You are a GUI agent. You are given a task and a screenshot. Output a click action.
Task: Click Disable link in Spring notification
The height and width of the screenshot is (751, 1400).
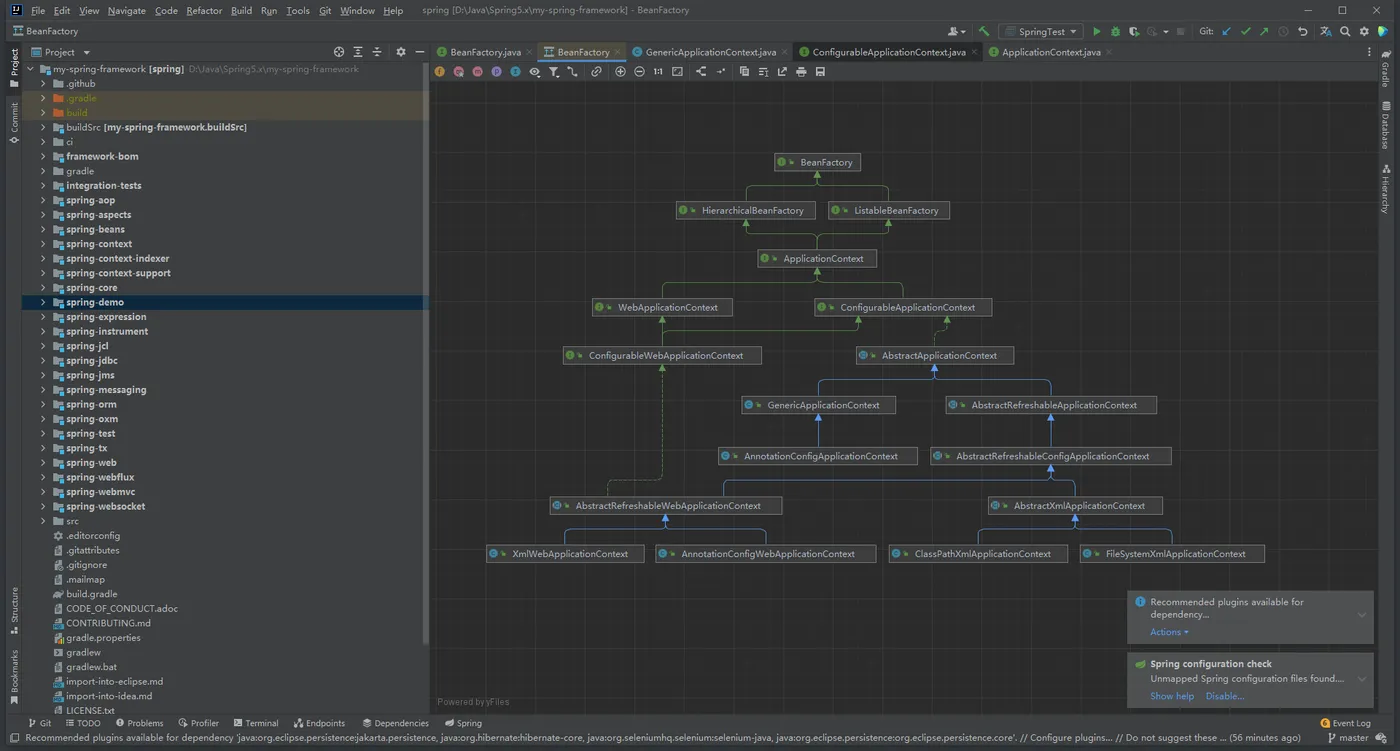click(1224, 696)
